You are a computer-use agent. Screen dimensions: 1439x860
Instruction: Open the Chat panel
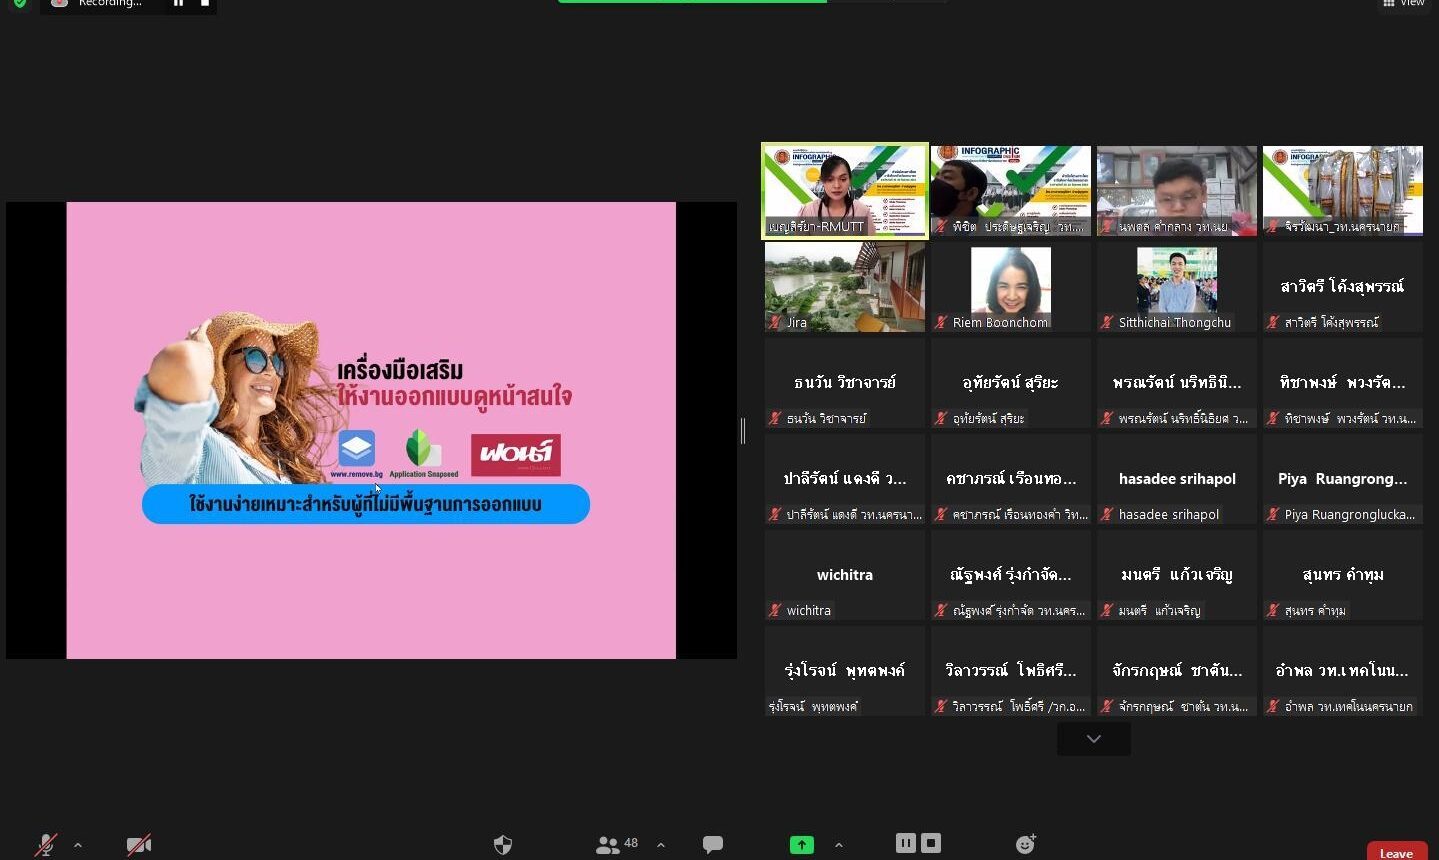point(713,845)
